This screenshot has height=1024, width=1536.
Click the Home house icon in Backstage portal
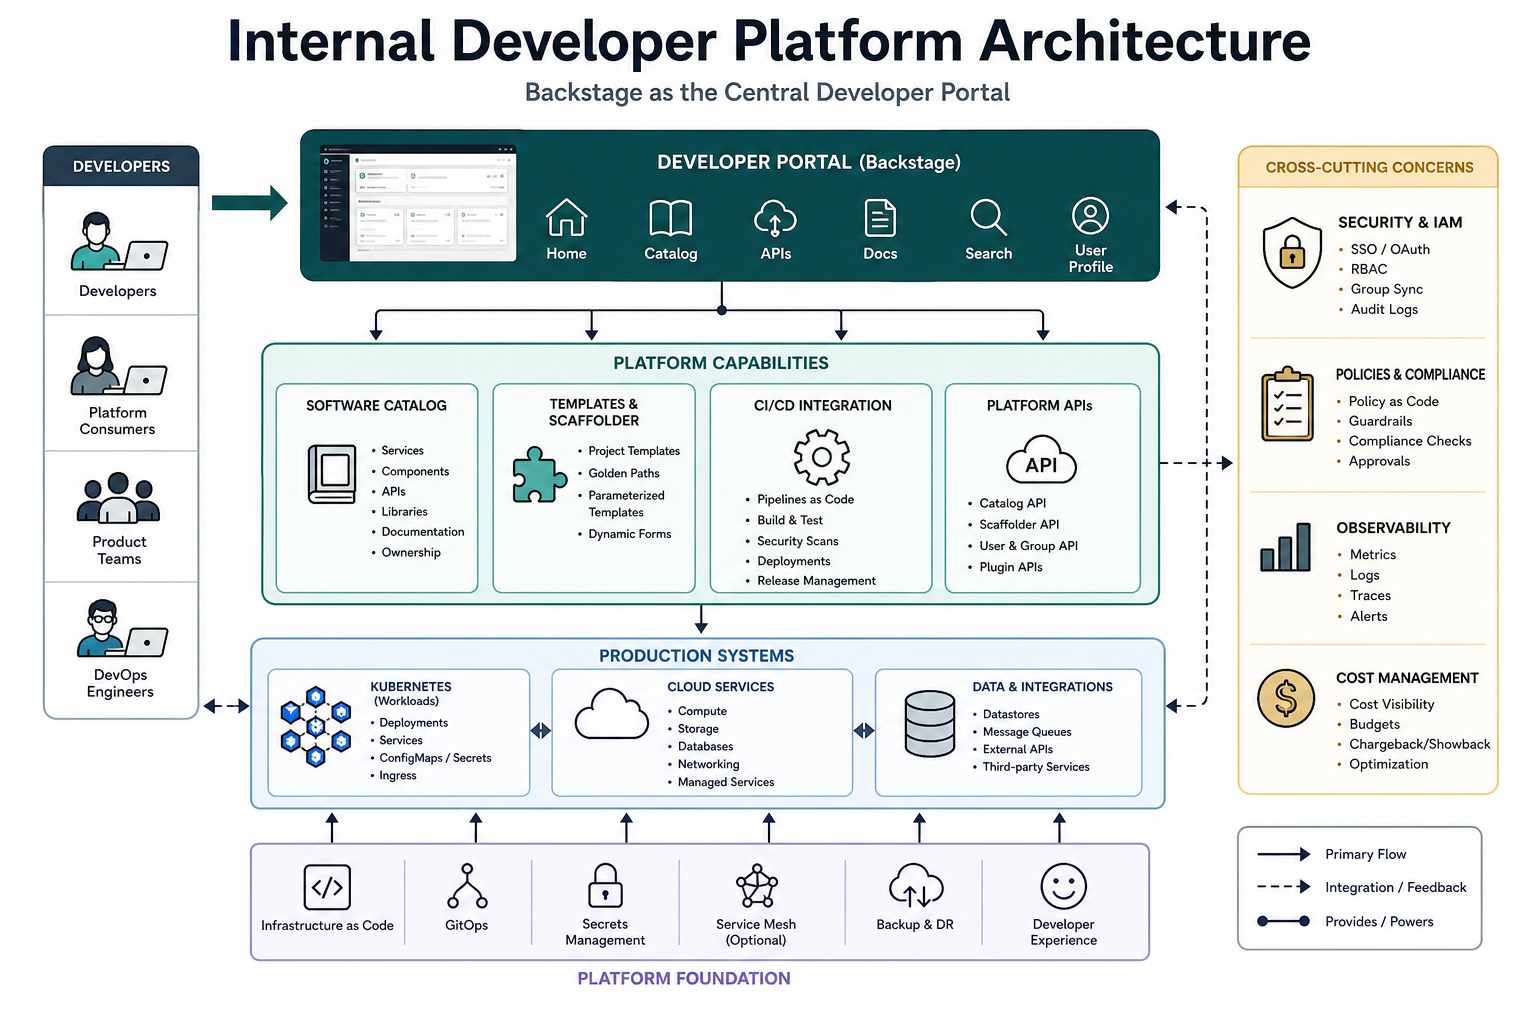coord(566,217)
